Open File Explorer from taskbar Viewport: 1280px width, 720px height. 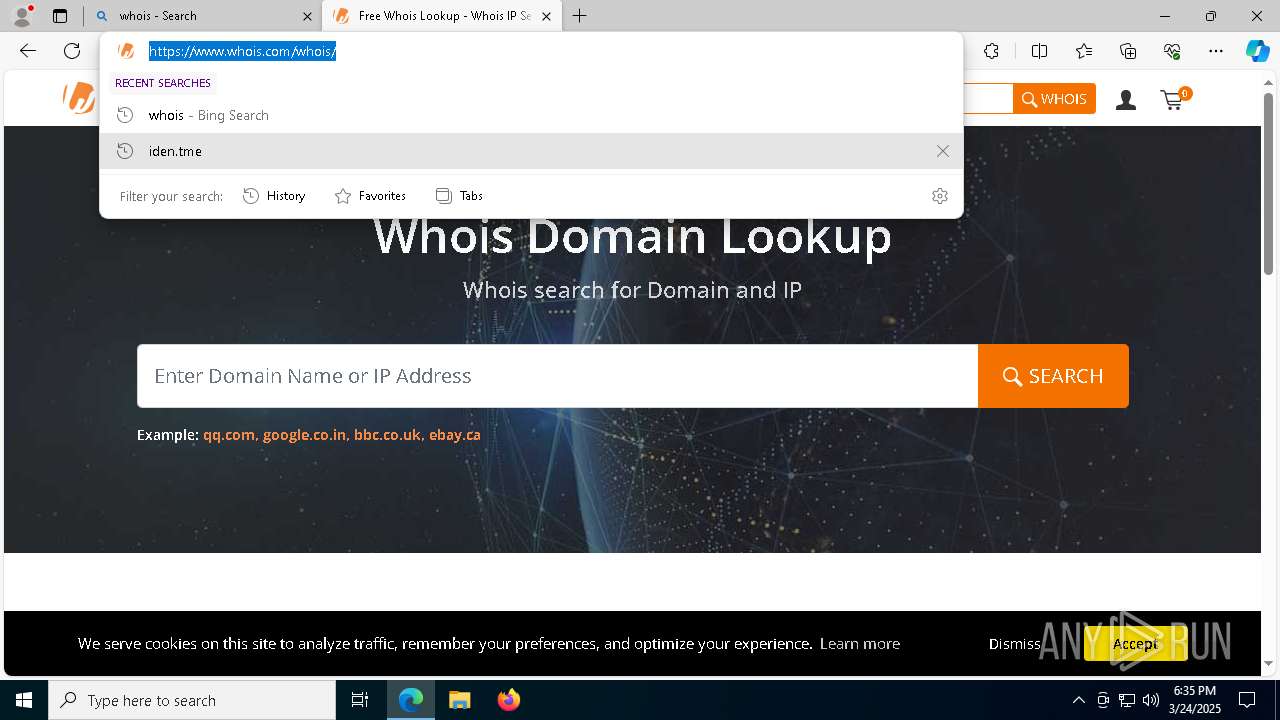pos(459,700)
